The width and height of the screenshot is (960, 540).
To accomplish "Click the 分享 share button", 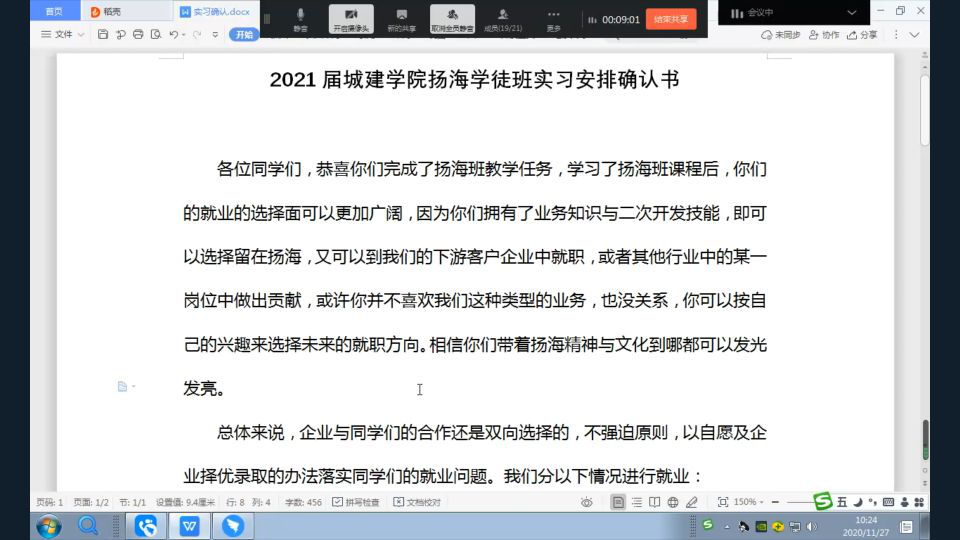I will click(x=862, y=34).
